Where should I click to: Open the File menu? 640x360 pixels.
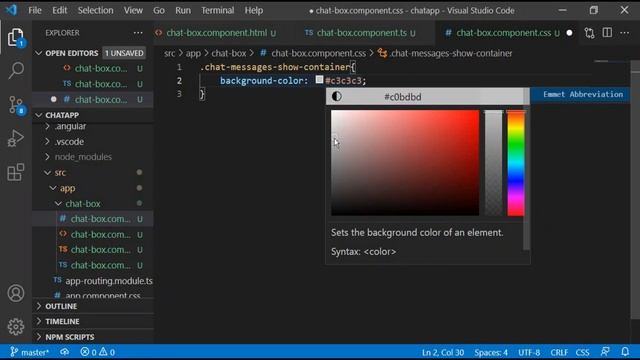[35, 10]
